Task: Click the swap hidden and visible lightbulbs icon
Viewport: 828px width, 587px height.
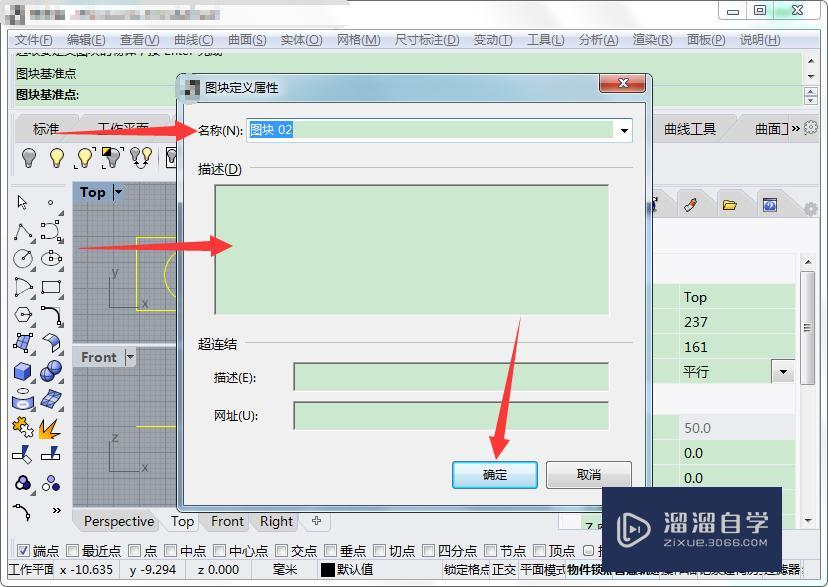Action: (x=141, y=157)
